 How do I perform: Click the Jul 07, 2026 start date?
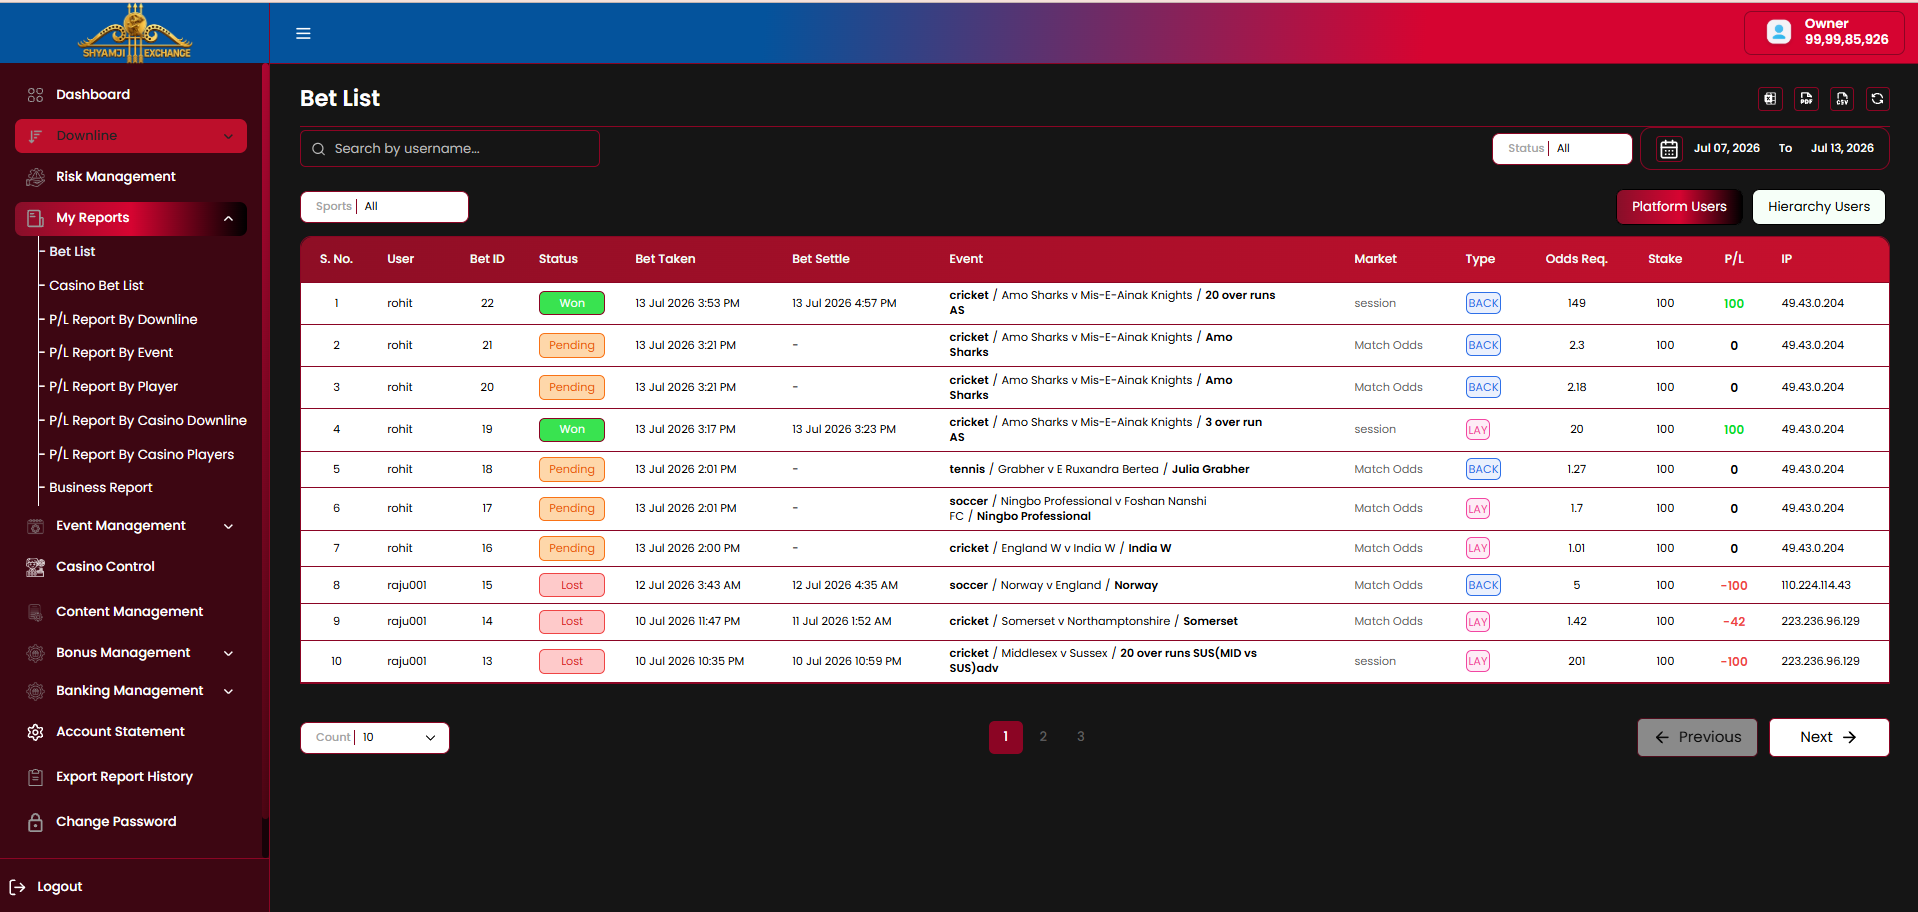tap(1726, 148)
